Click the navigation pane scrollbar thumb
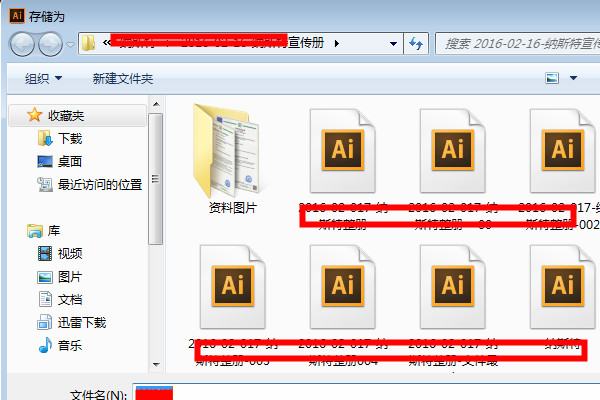 coord(155,179)
